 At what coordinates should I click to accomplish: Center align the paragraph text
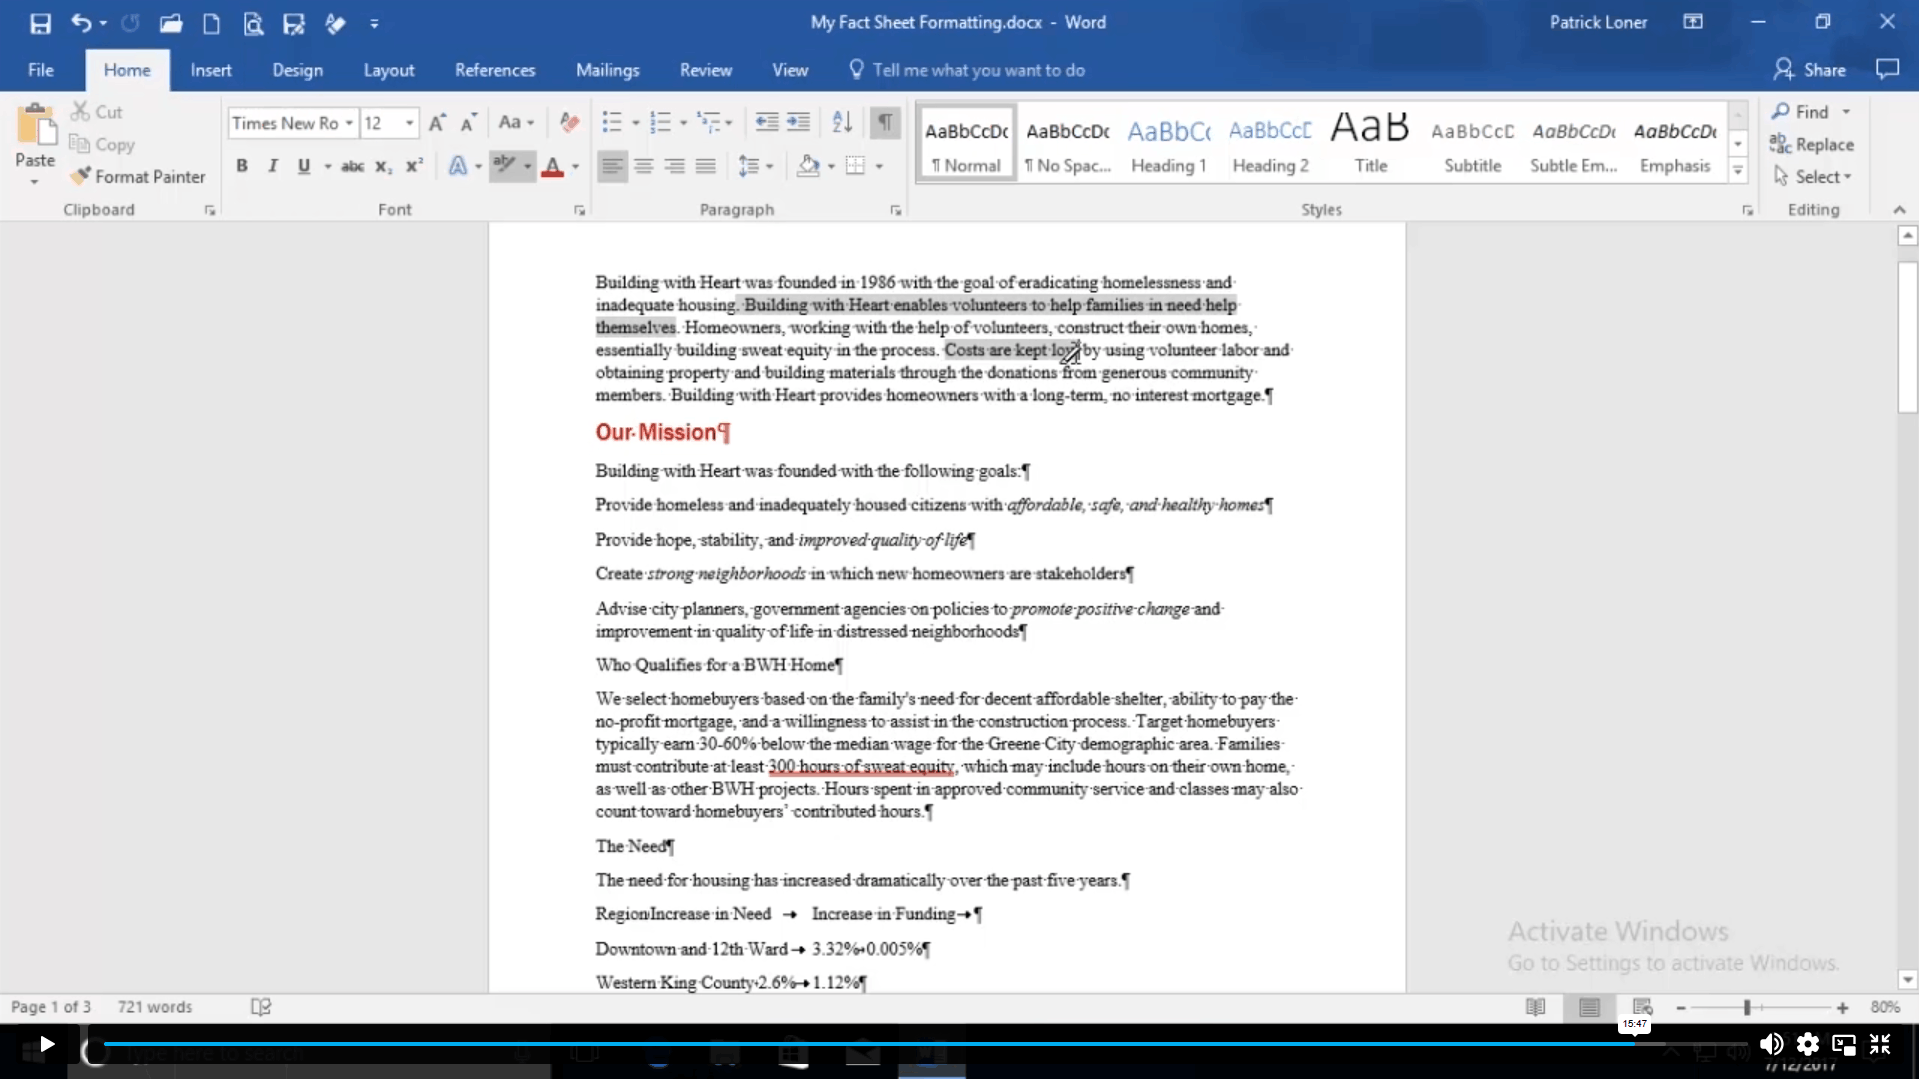point(643,166)
